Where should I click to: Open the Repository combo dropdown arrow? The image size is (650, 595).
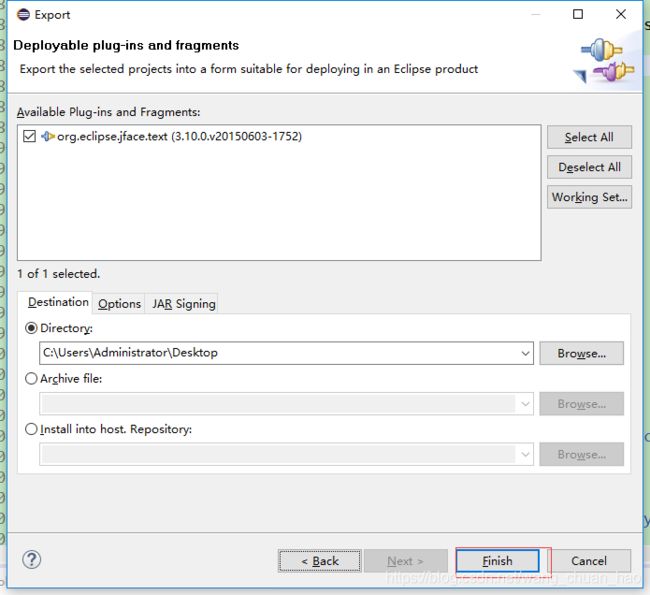pos(525,454)
